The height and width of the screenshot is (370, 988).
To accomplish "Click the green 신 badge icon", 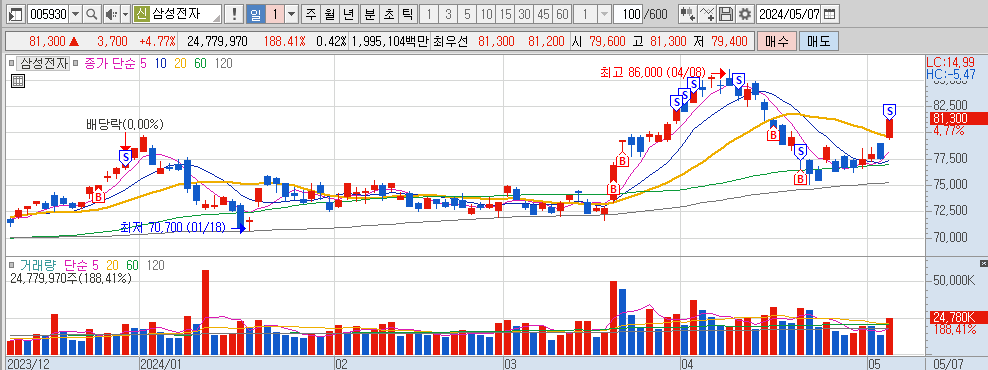I will click(141, 14).
